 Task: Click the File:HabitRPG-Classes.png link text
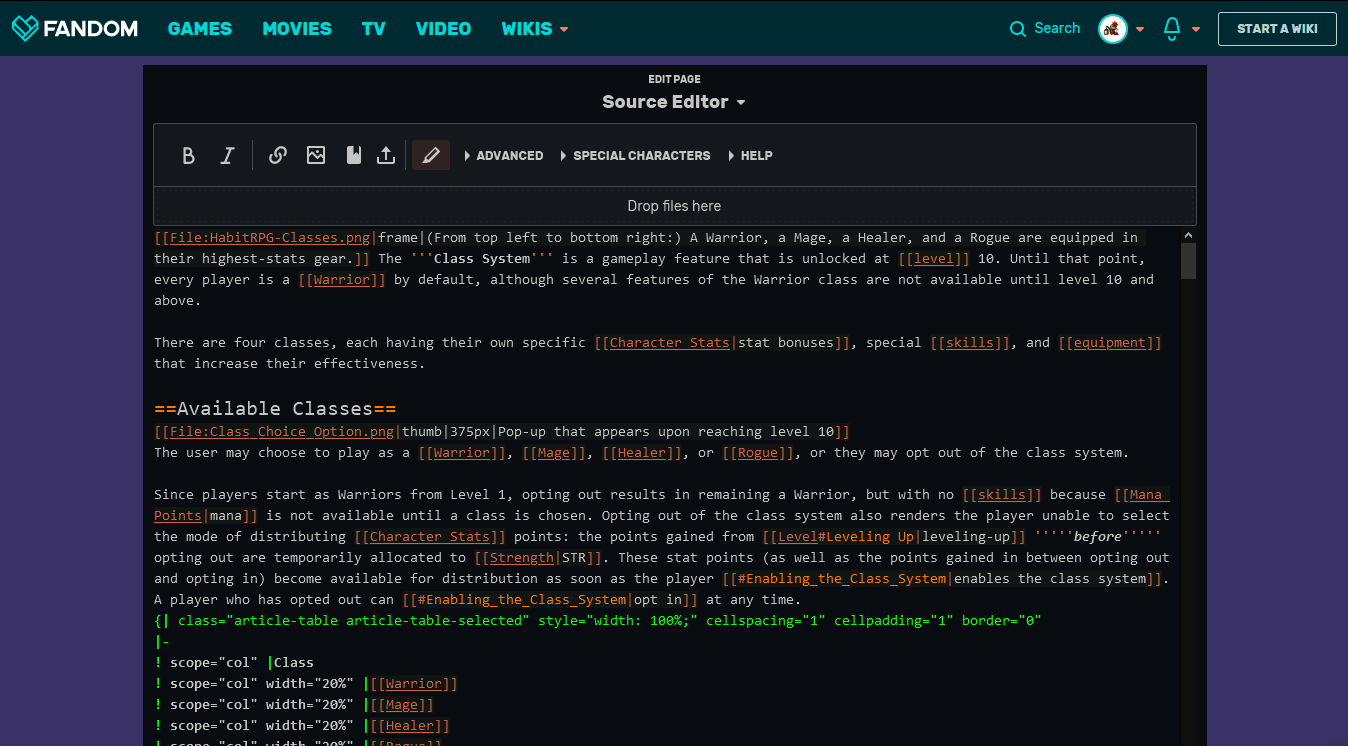(272, 238)
